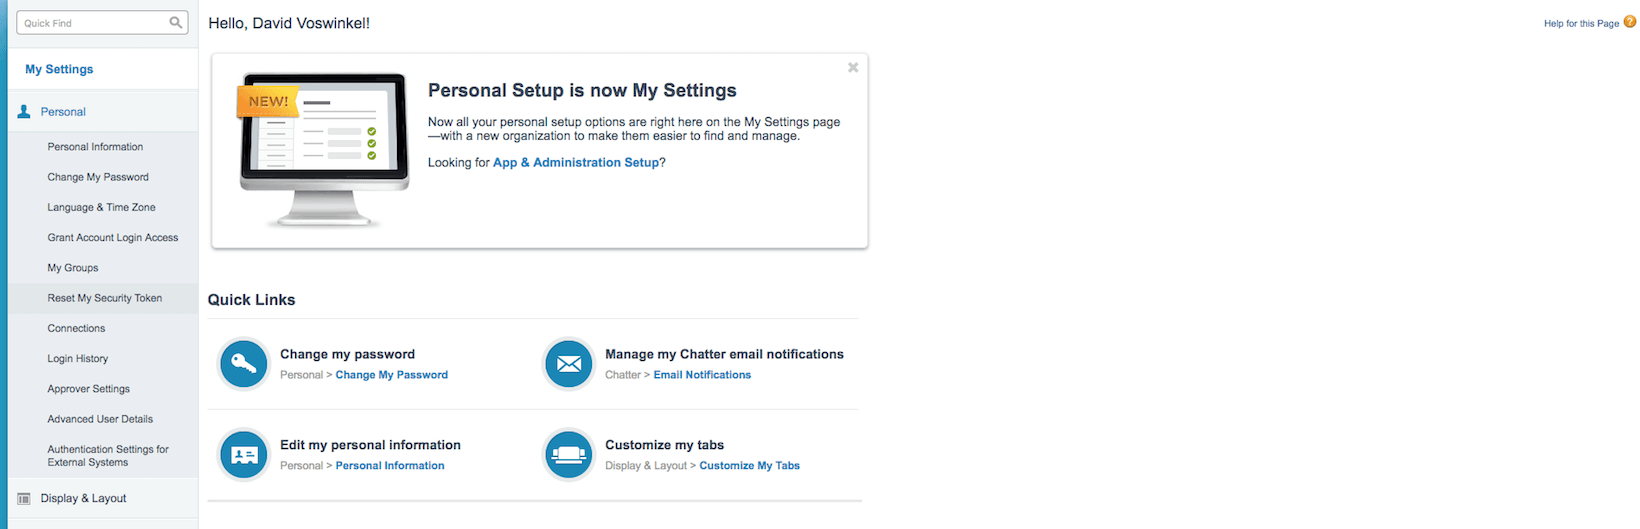Click the Customize my tabs icon

click(x=569, y=455)
